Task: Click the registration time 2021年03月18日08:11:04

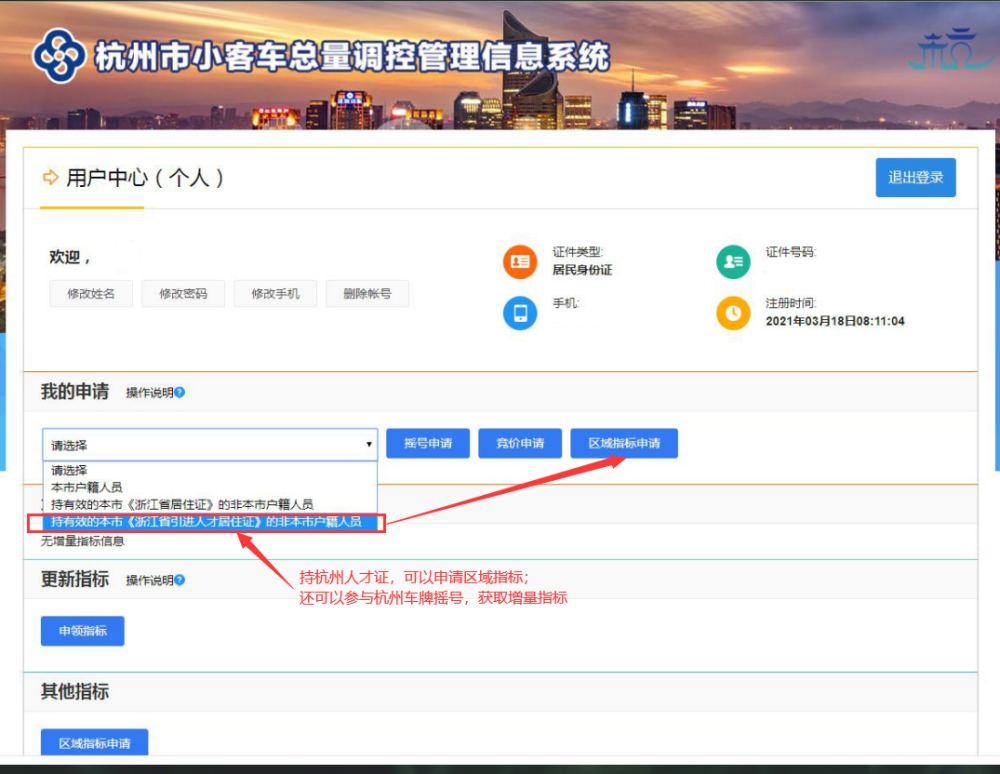Action: (835, 321)
